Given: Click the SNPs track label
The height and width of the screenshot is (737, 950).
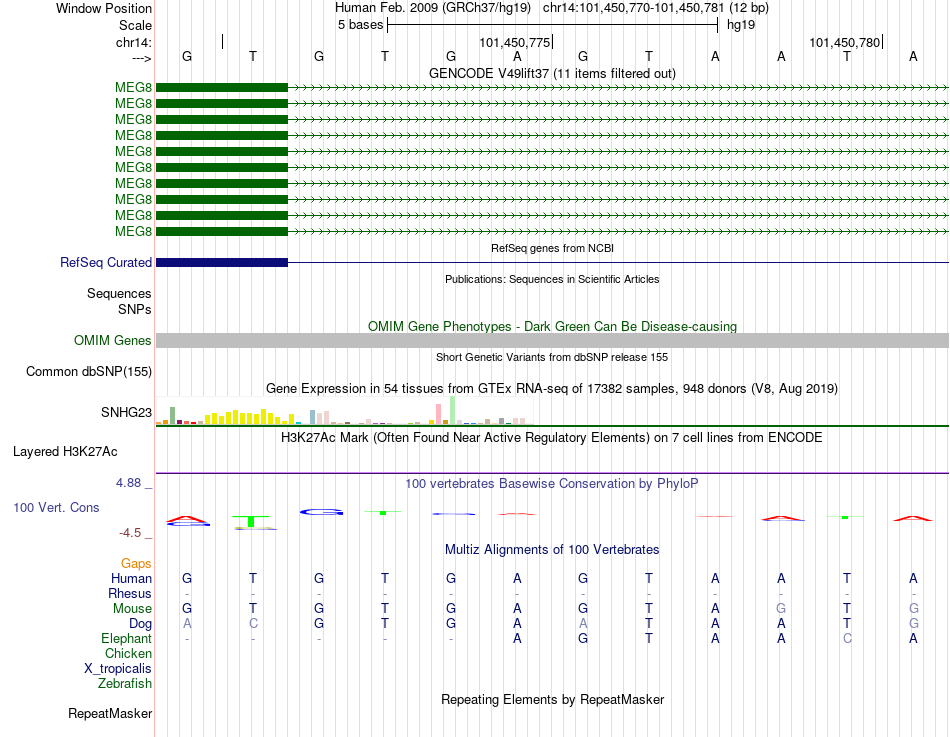Looking at the screenshot, I should click(135, 309).
